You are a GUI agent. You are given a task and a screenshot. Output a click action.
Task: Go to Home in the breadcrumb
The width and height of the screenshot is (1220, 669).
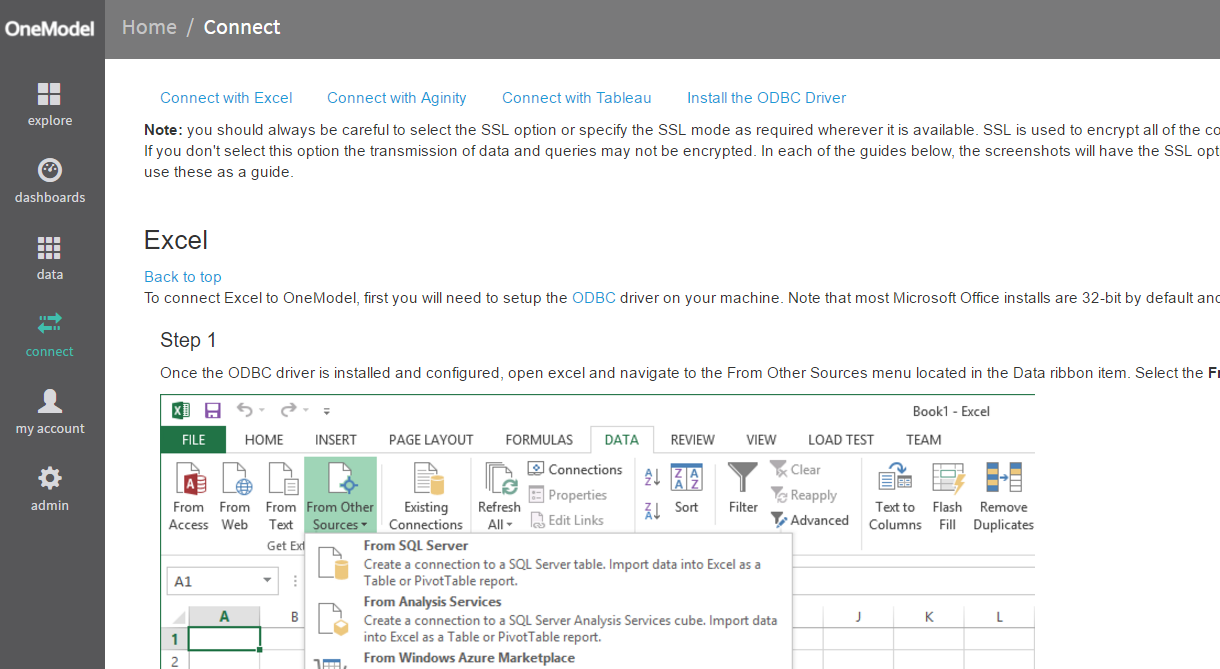tap(149, 27)
